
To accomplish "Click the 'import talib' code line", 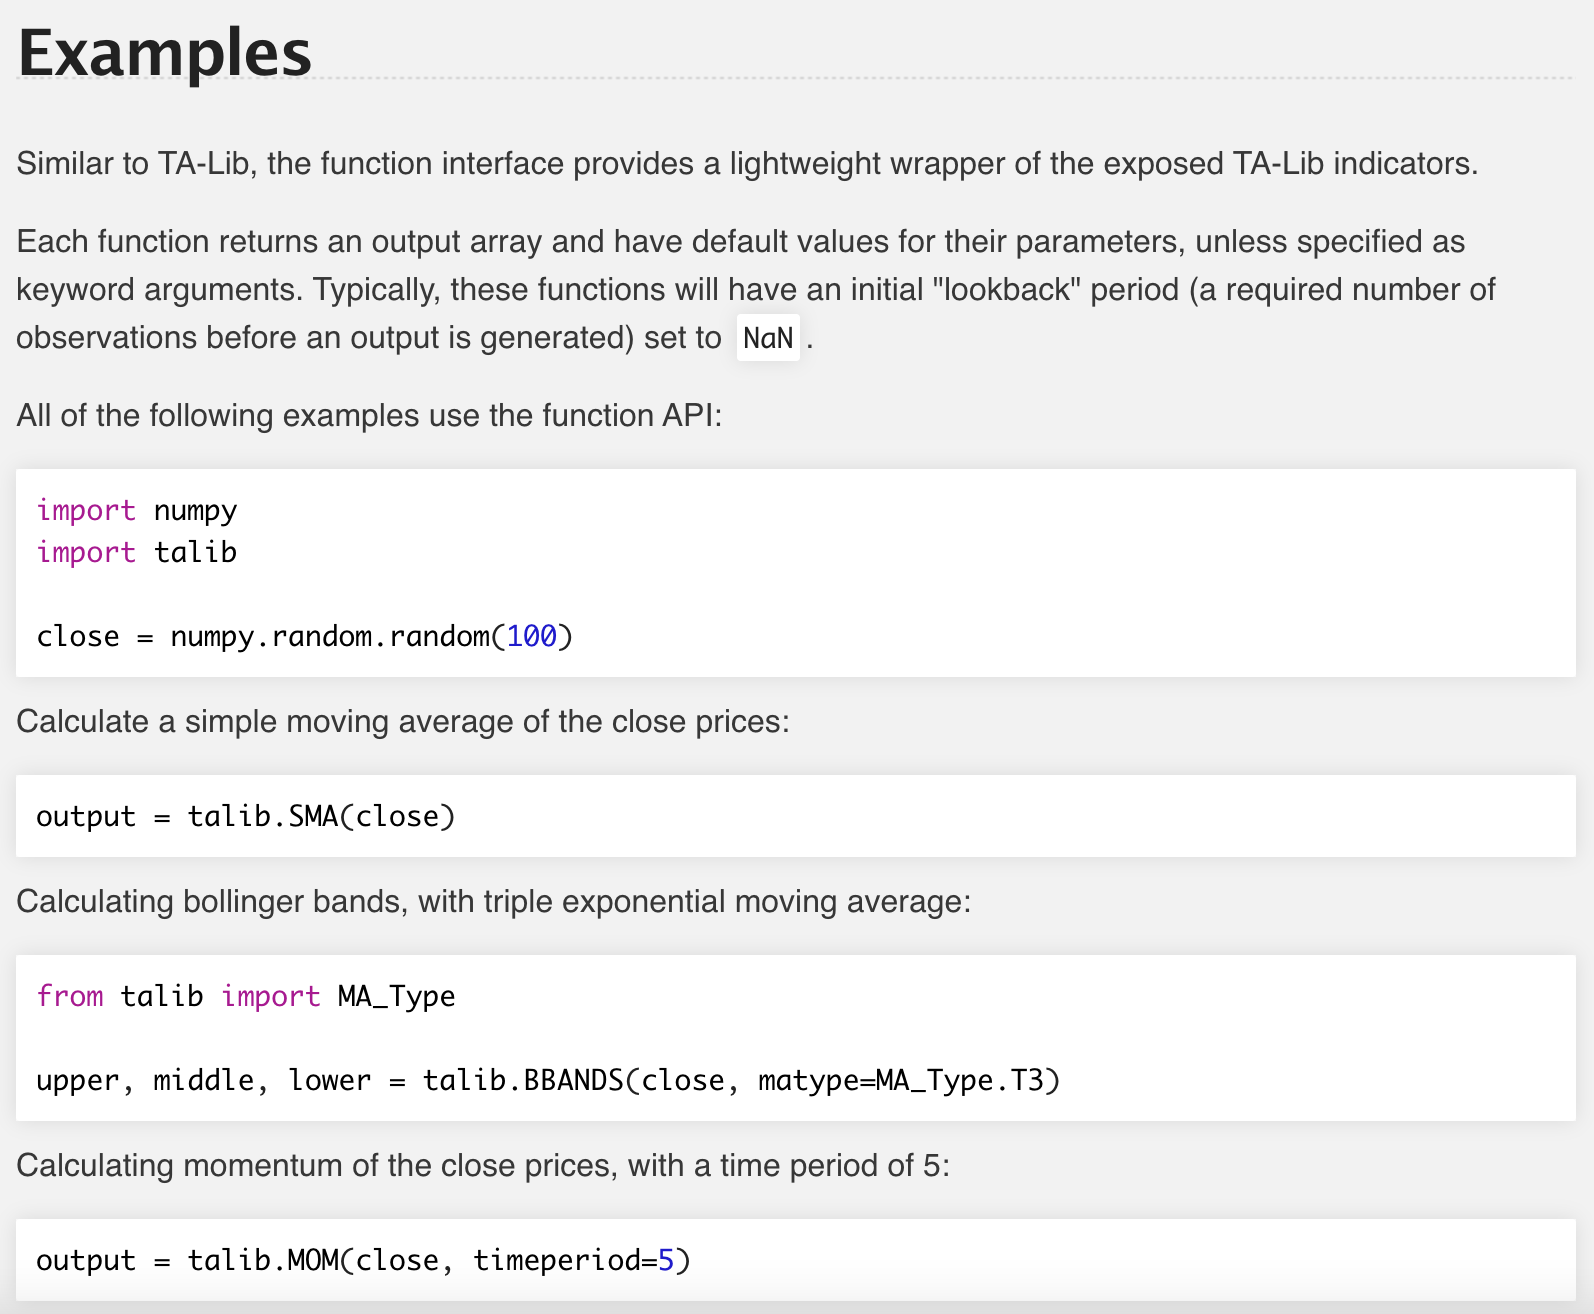I will pos(137,552).
